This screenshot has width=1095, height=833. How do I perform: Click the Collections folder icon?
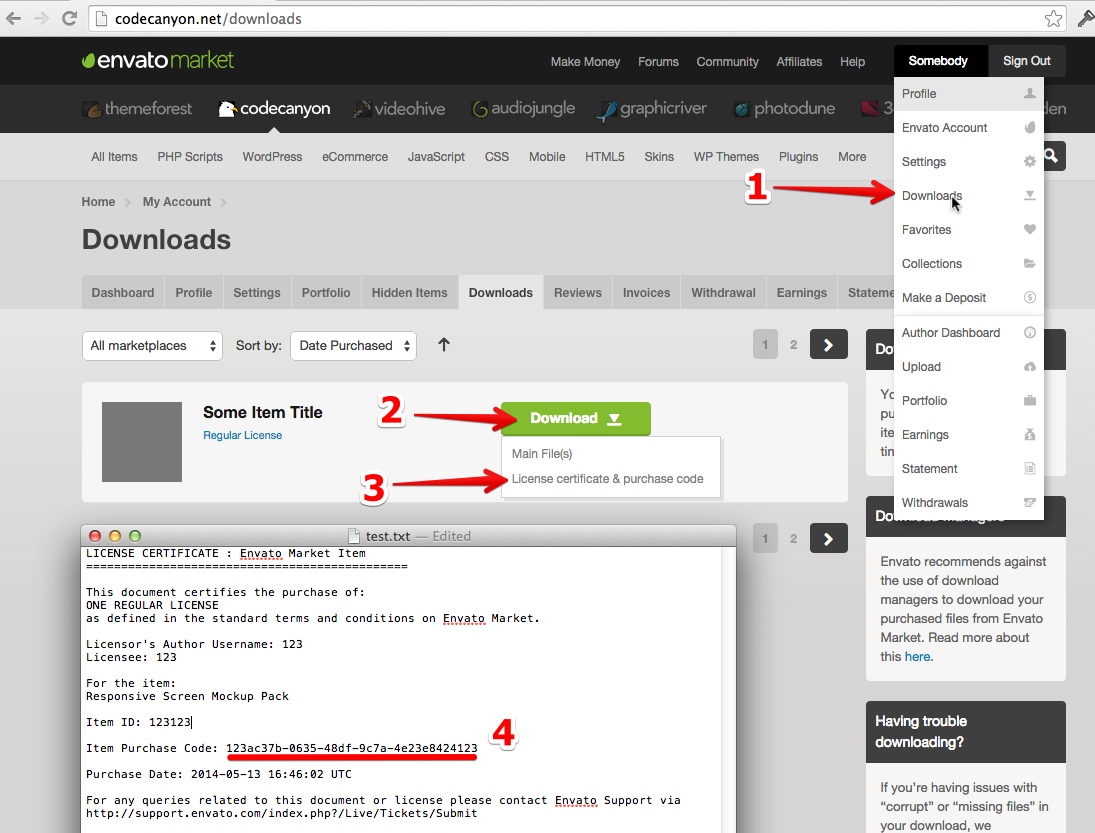(1029, 263)
